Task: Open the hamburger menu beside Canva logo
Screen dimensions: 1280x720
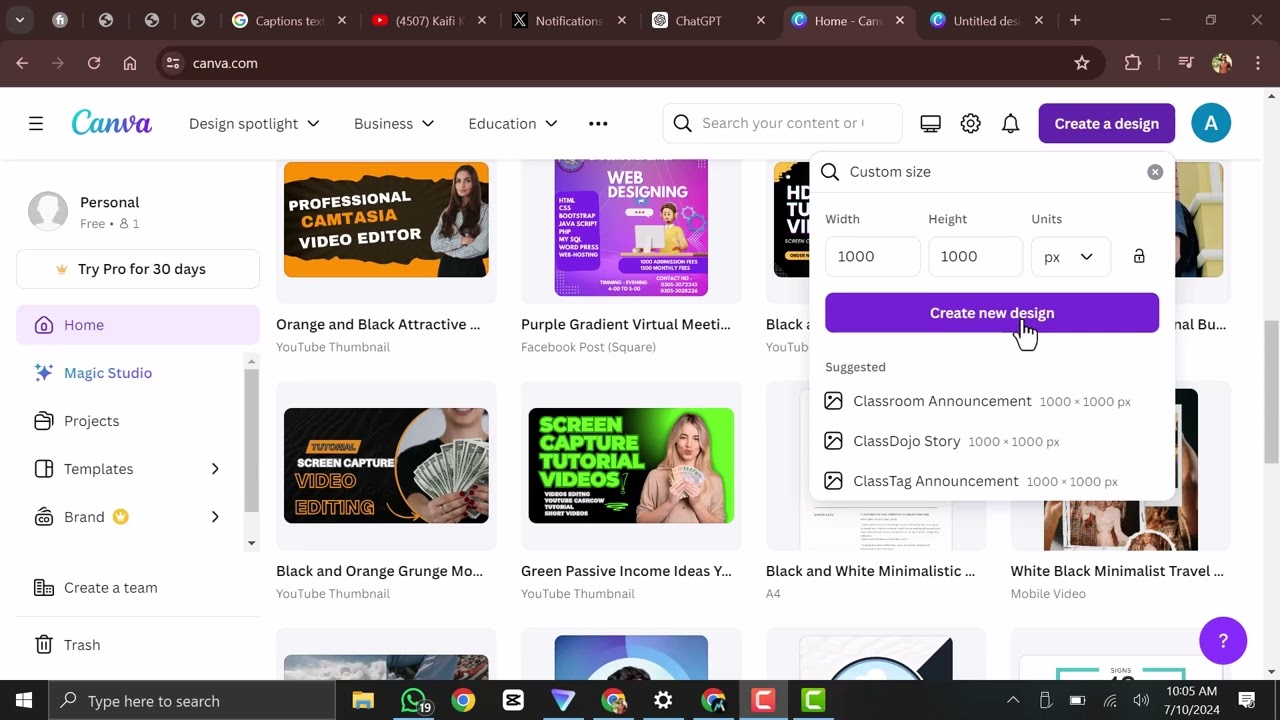Action: point(36,124)
